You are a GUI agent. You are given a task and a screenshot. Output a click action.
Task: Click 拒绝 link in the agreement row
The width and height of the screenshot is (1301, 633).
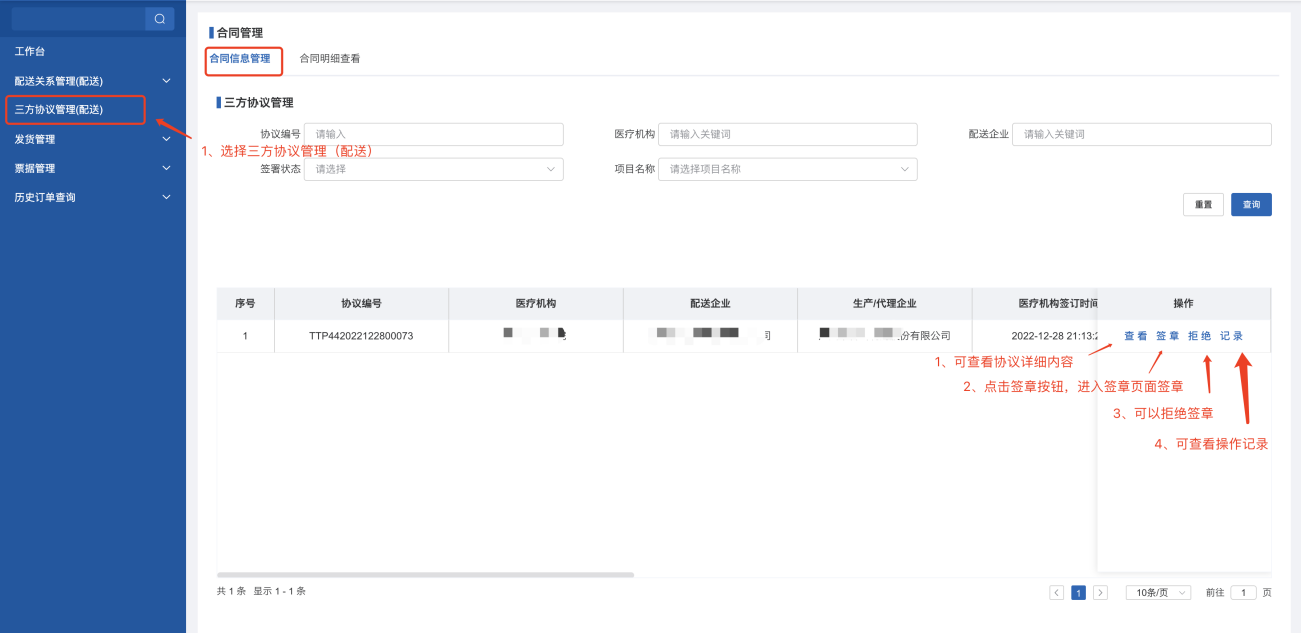(x=1199, y=336)
